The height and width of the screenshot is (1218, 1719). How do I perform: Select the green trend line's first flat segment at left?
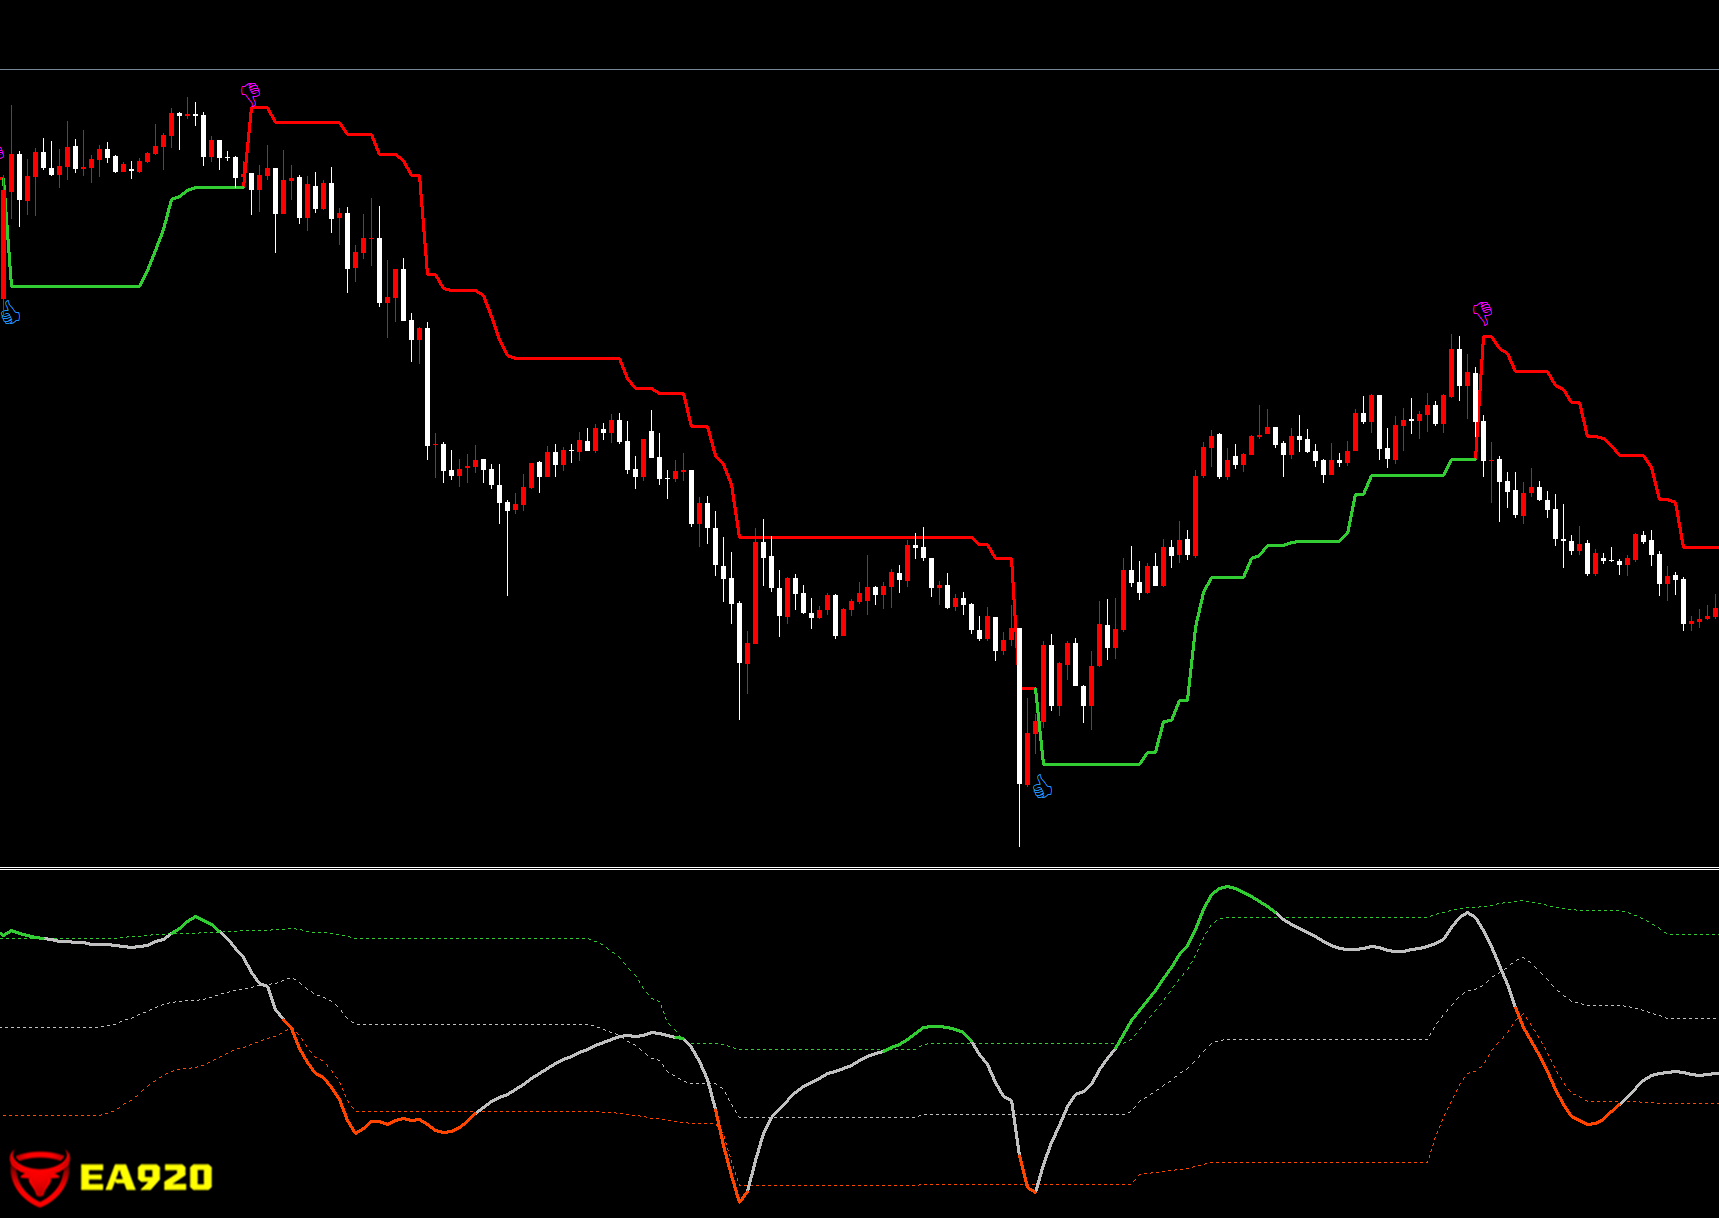75,286
